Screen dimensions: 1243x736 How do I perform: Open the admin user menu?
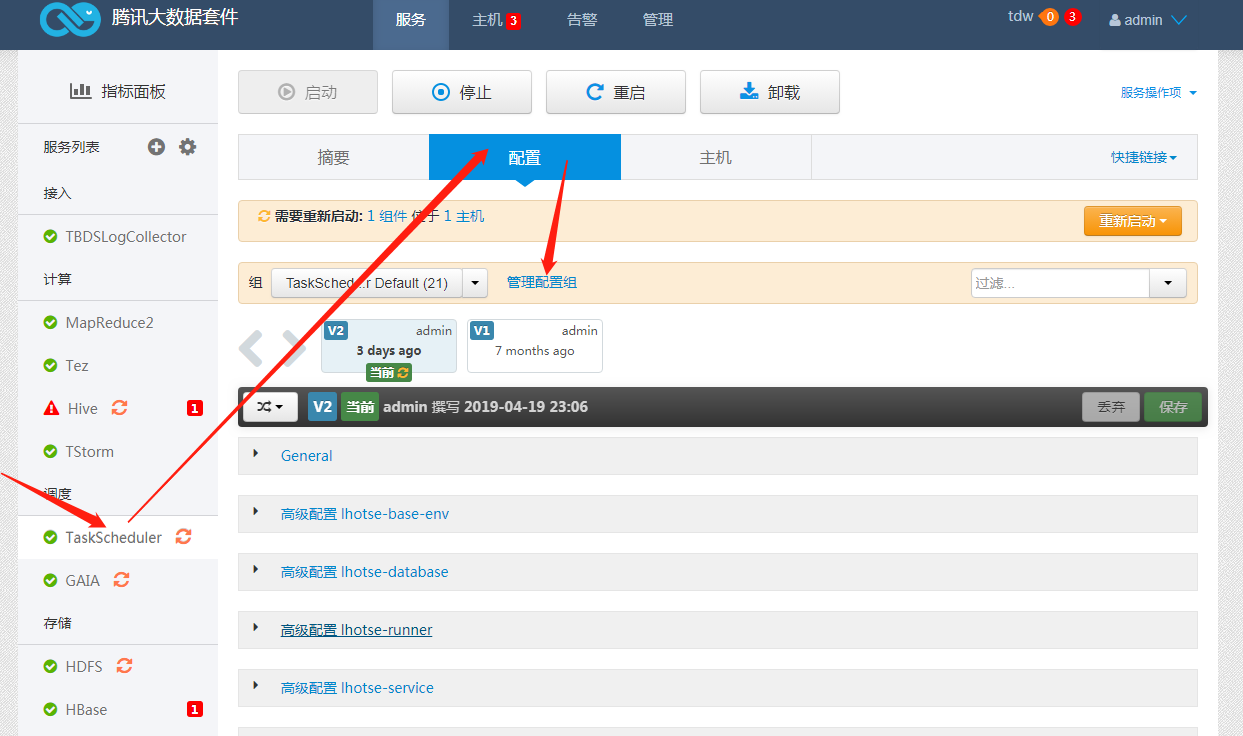(x=1148, y=20)
